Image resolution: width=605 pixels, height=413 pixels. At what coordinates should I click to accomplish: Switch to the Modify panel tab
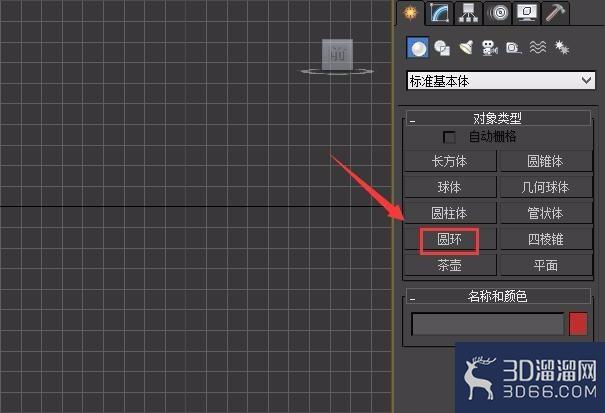439,13
